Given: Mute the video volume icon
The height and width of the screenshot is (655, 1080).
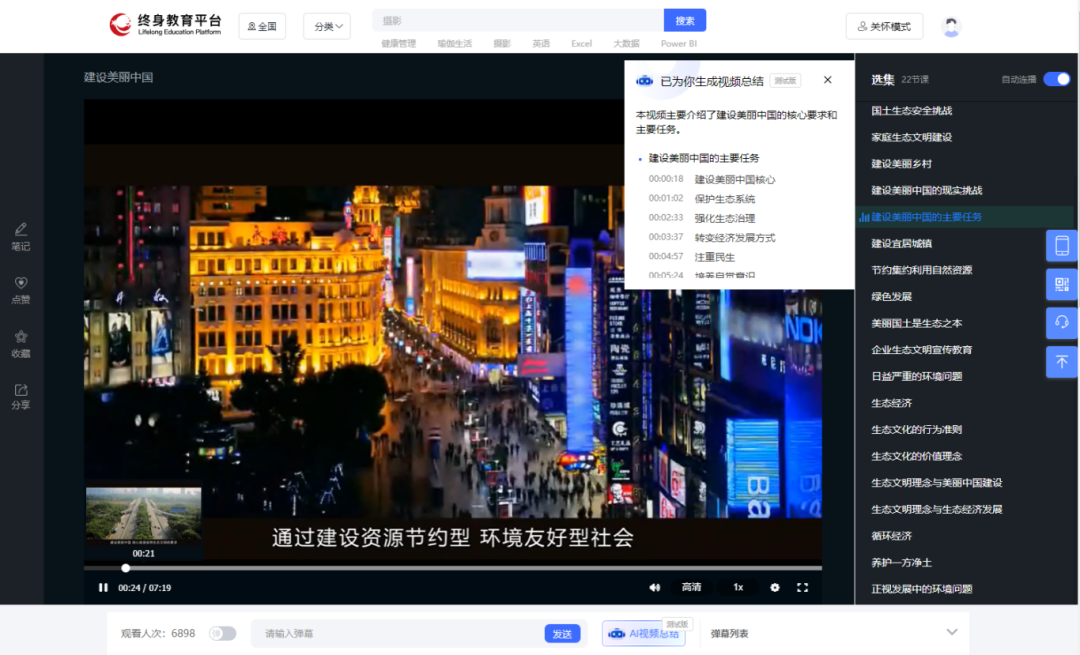Looking at the screenshot, I should [x=654, y=588].
